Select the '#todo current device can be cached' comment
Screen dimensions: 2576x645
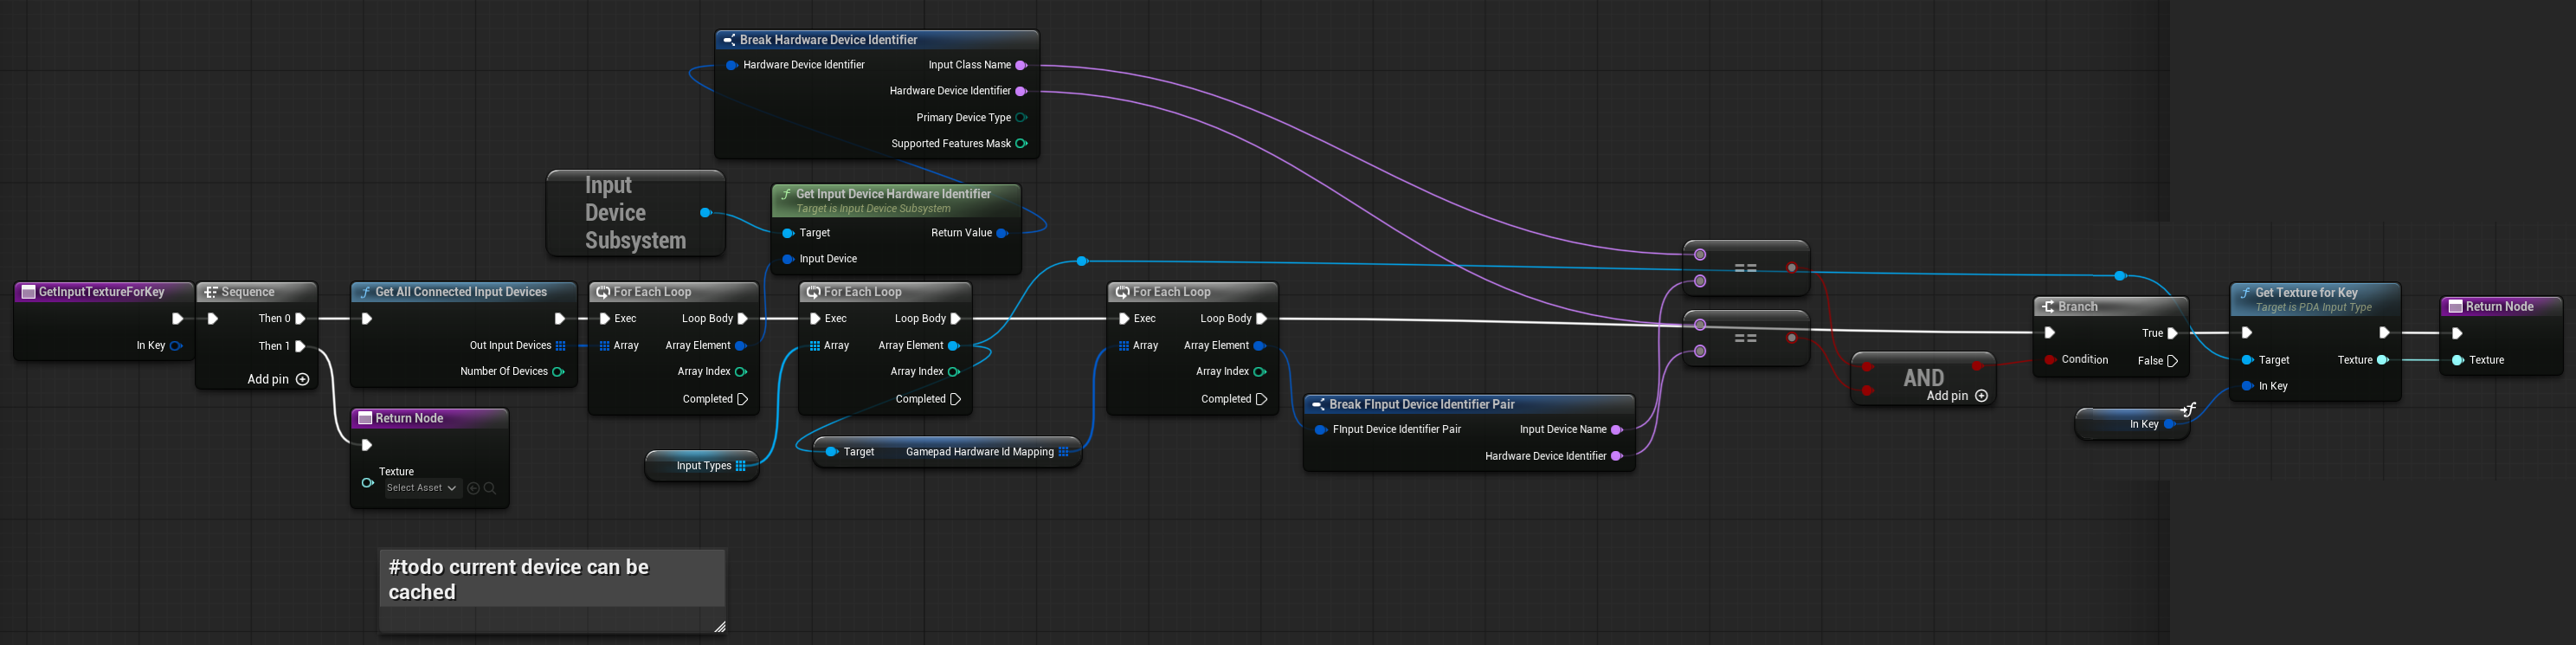(x=551, y=579)
